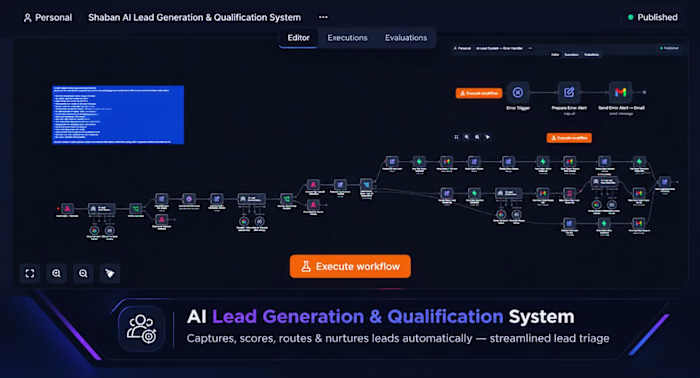
Task: Select the purple circular node in the main chain
Action: (x=189, y=199)
